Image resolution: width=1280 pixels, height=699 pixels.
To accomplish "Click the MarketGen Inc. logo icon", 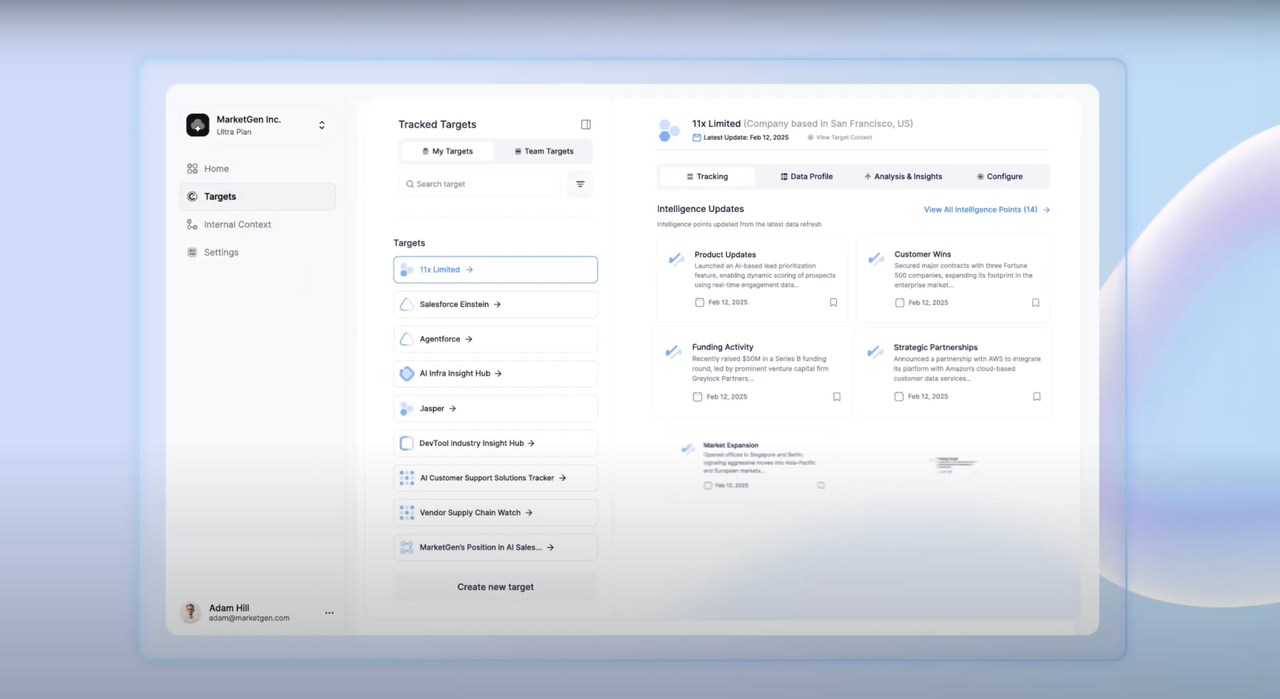I will (197, 125).
